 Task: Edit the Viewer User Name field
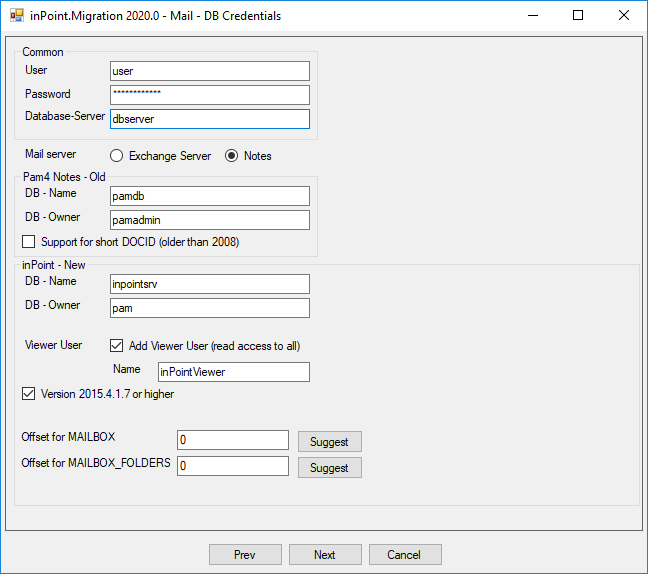(x=233, y=372)
